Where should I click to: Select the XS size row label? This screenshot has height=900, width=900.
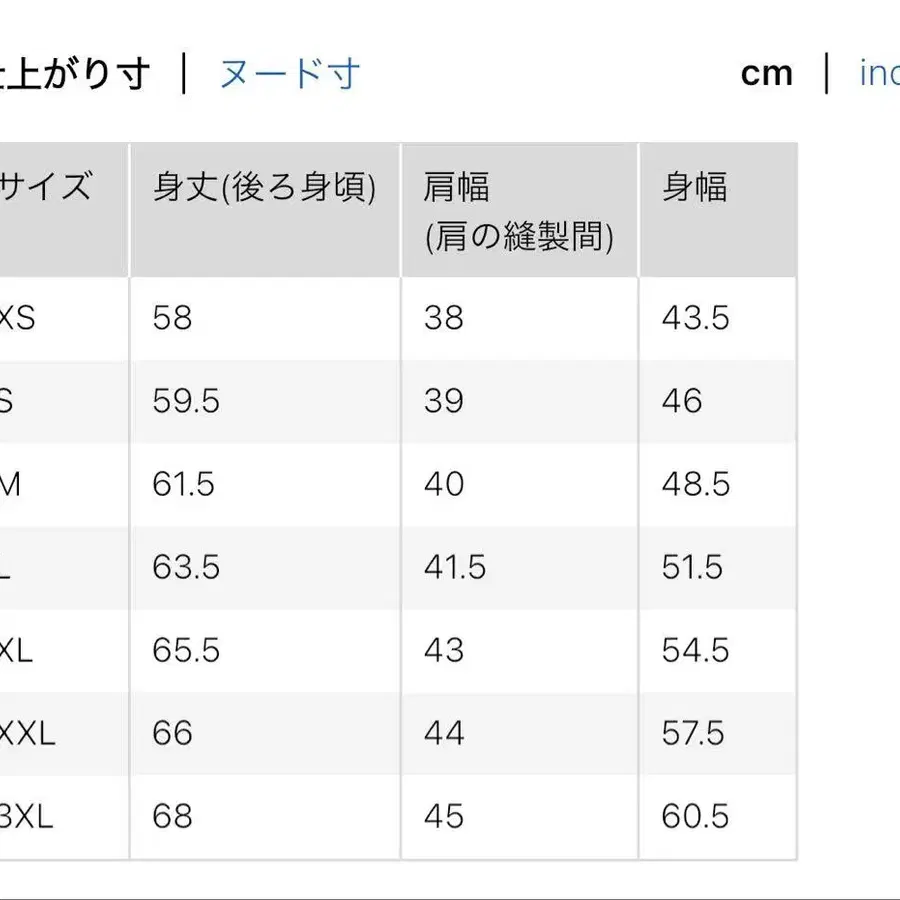pyautogui.click(x=20, y=318)
